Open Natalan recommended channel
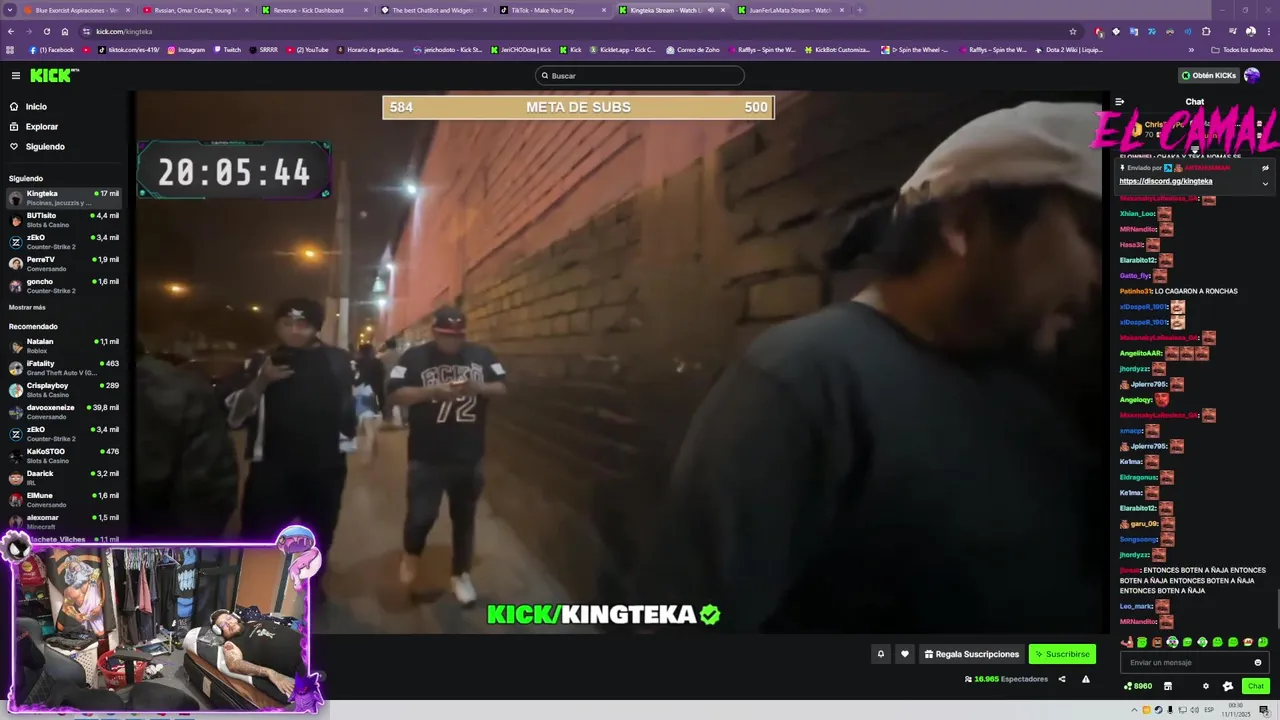This screenshot has width=1280, height=720. pos(64,345)
